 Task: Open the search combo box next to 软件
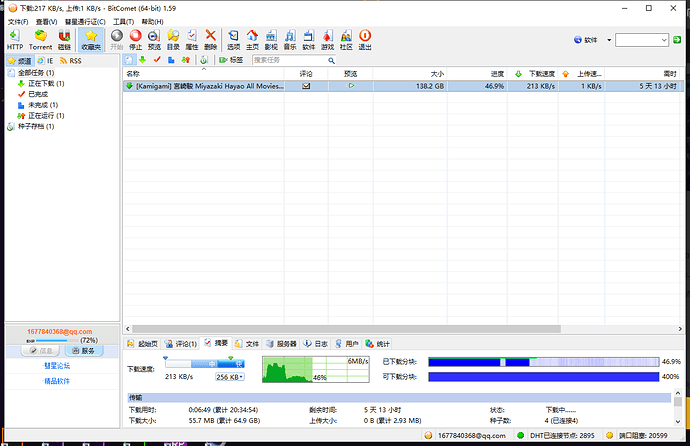642,40
